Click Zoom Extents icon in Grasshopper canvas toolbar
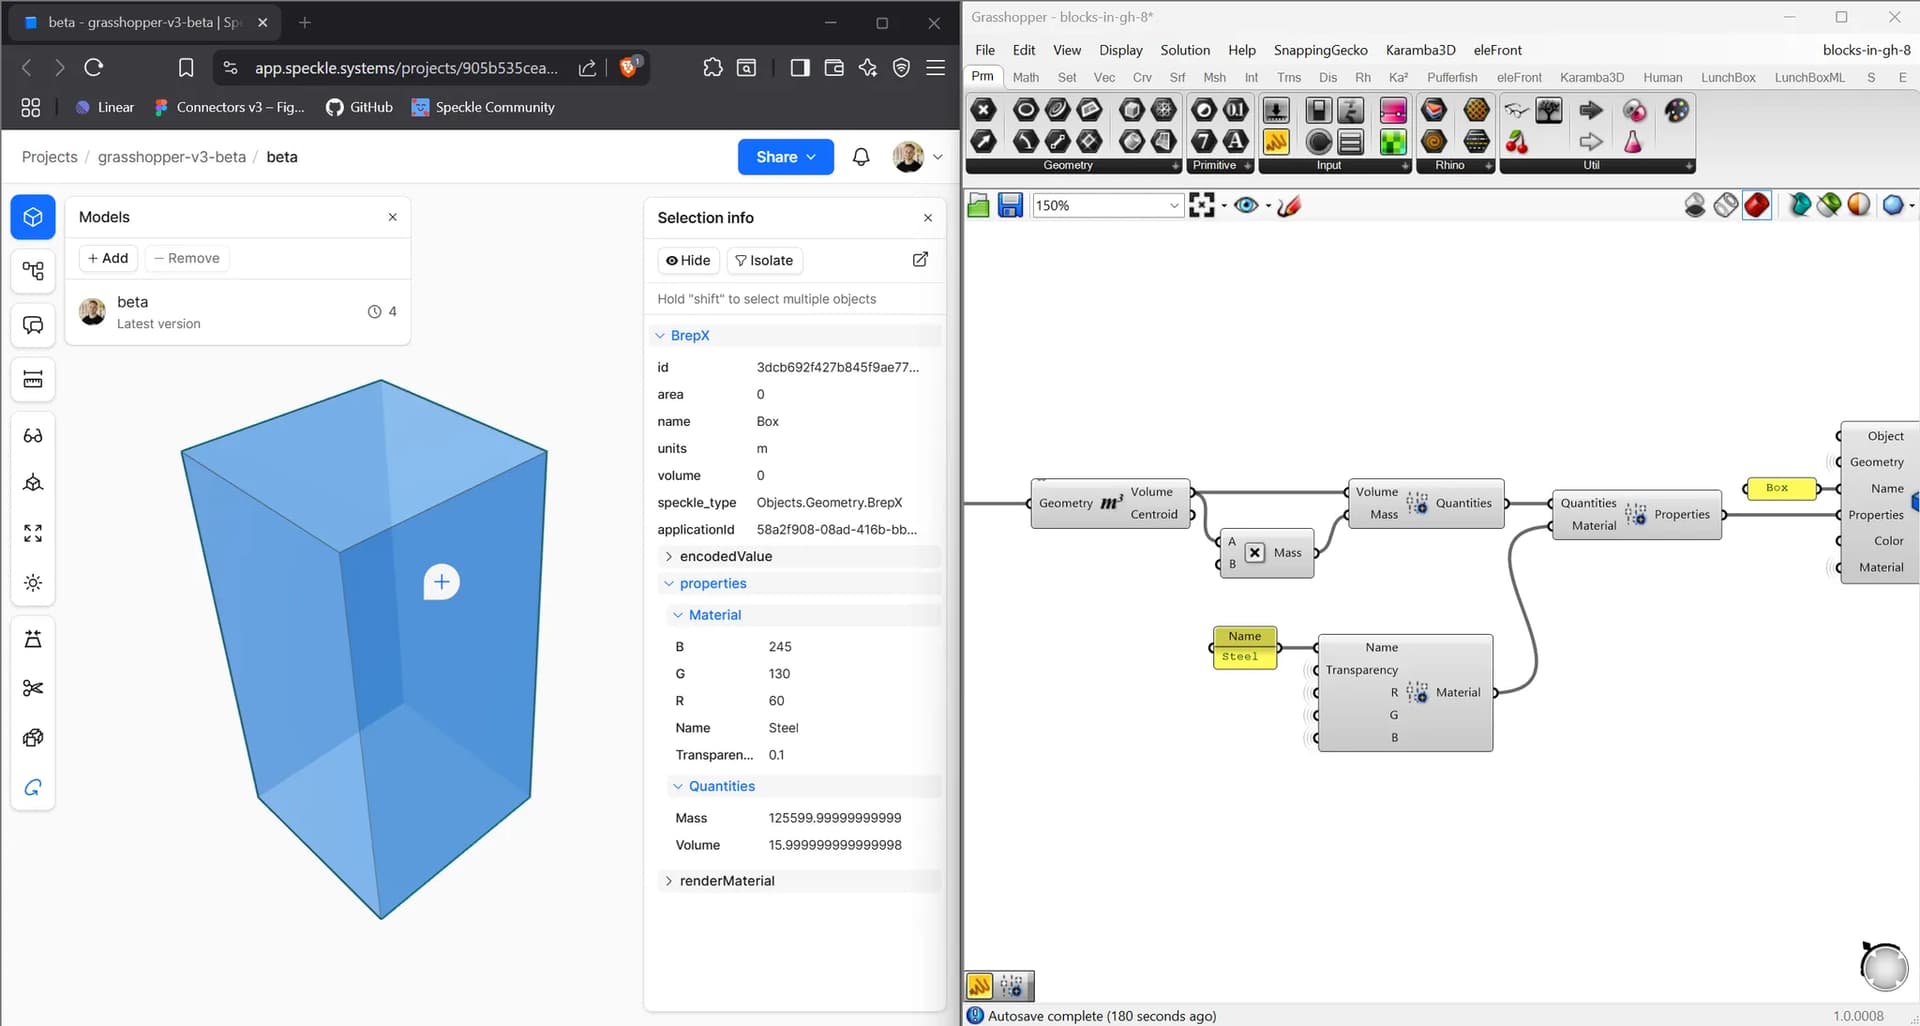1920x1026 pixels. click(1202, 206)
